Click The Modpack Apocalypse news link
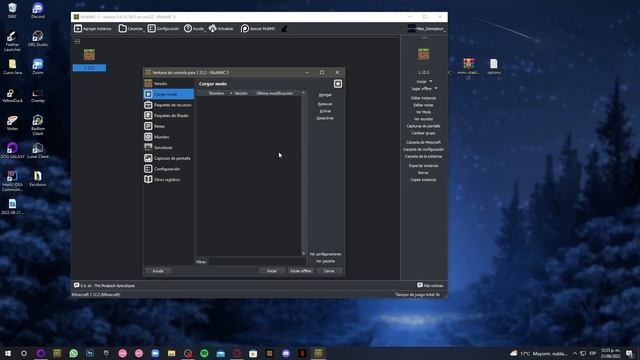The image size is (640, 360). (x=104, y=285)
